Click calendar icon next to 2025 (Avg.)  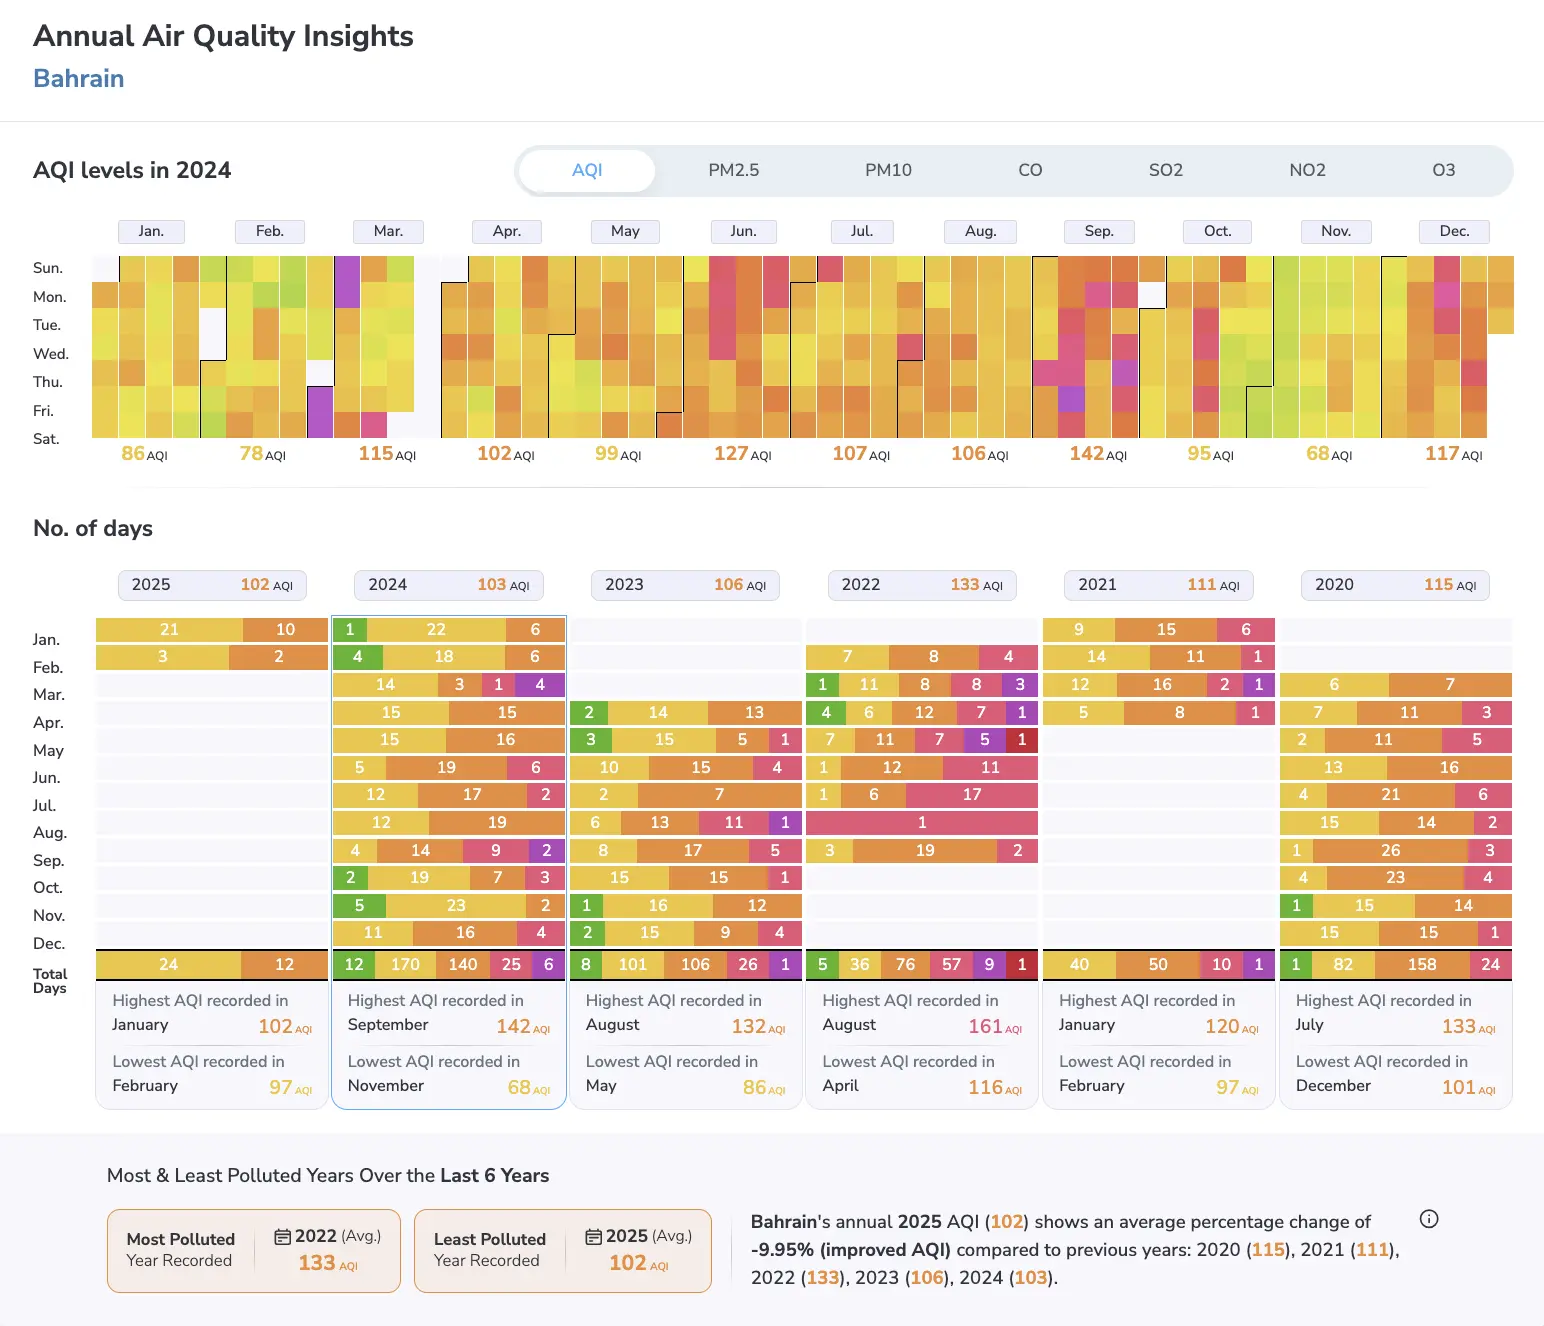point(594,1236)
